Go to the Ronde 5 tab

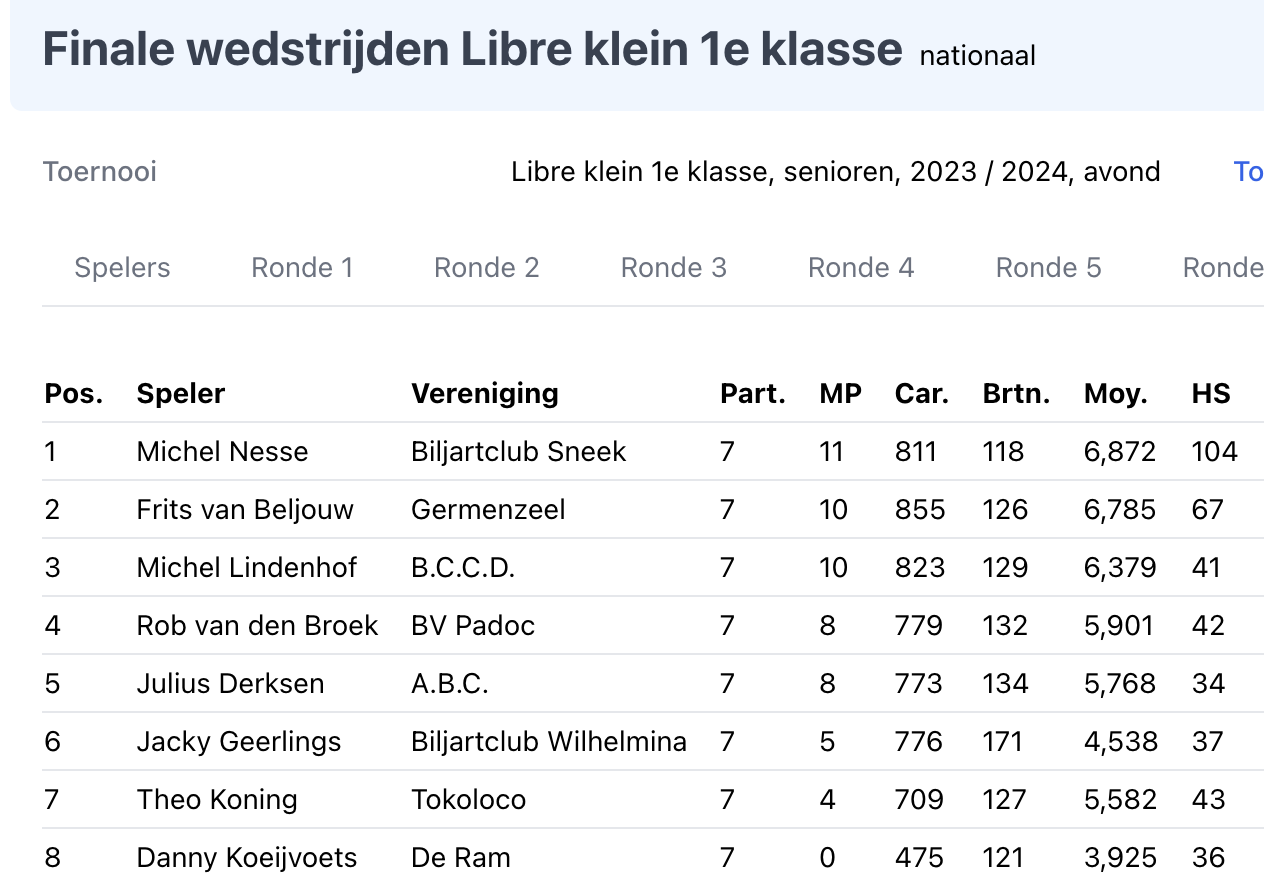click(x=1048, y=268)
